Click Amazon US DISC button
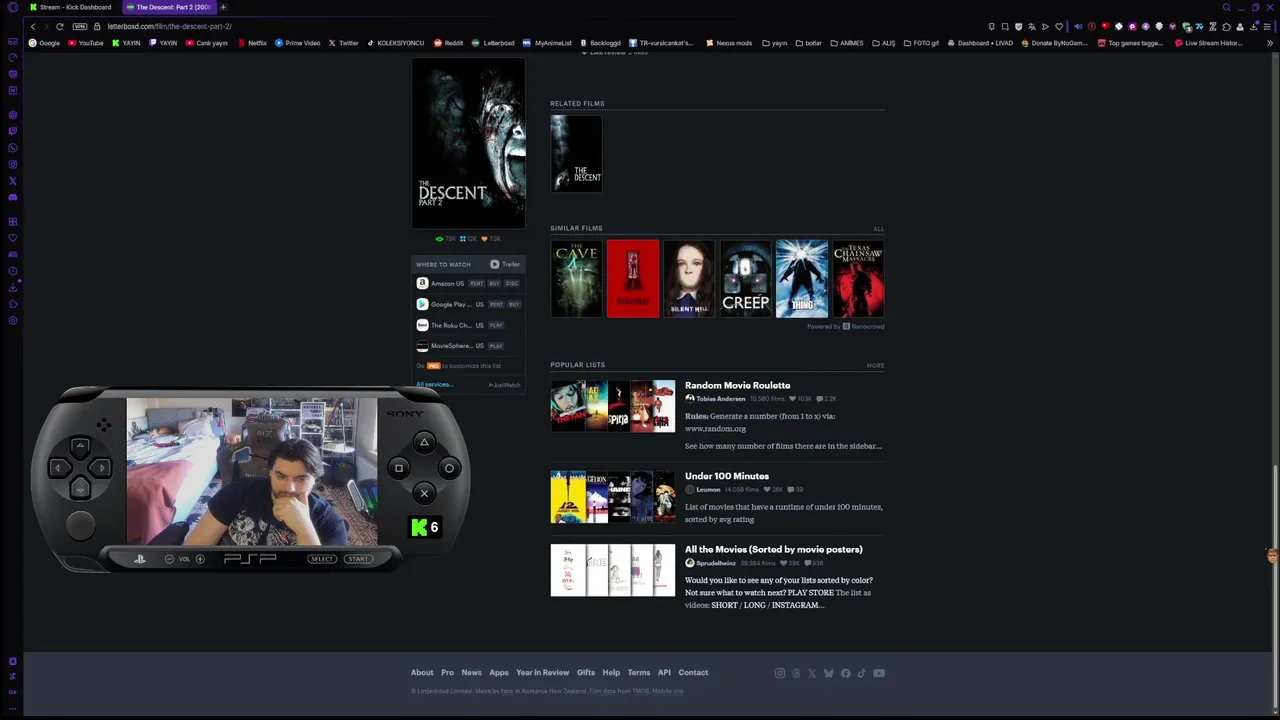1280x720 pixels. 512,283
